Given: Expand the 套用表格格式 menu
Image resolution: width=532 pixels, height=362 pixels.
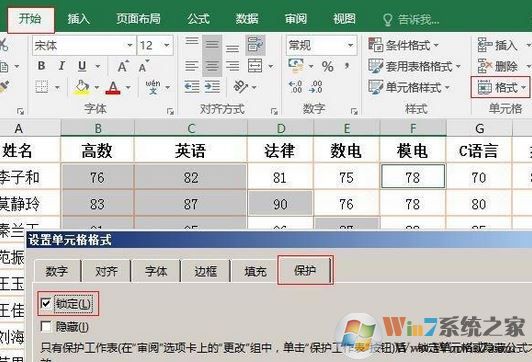Looking at the screenshot, I should click(415, 66).
